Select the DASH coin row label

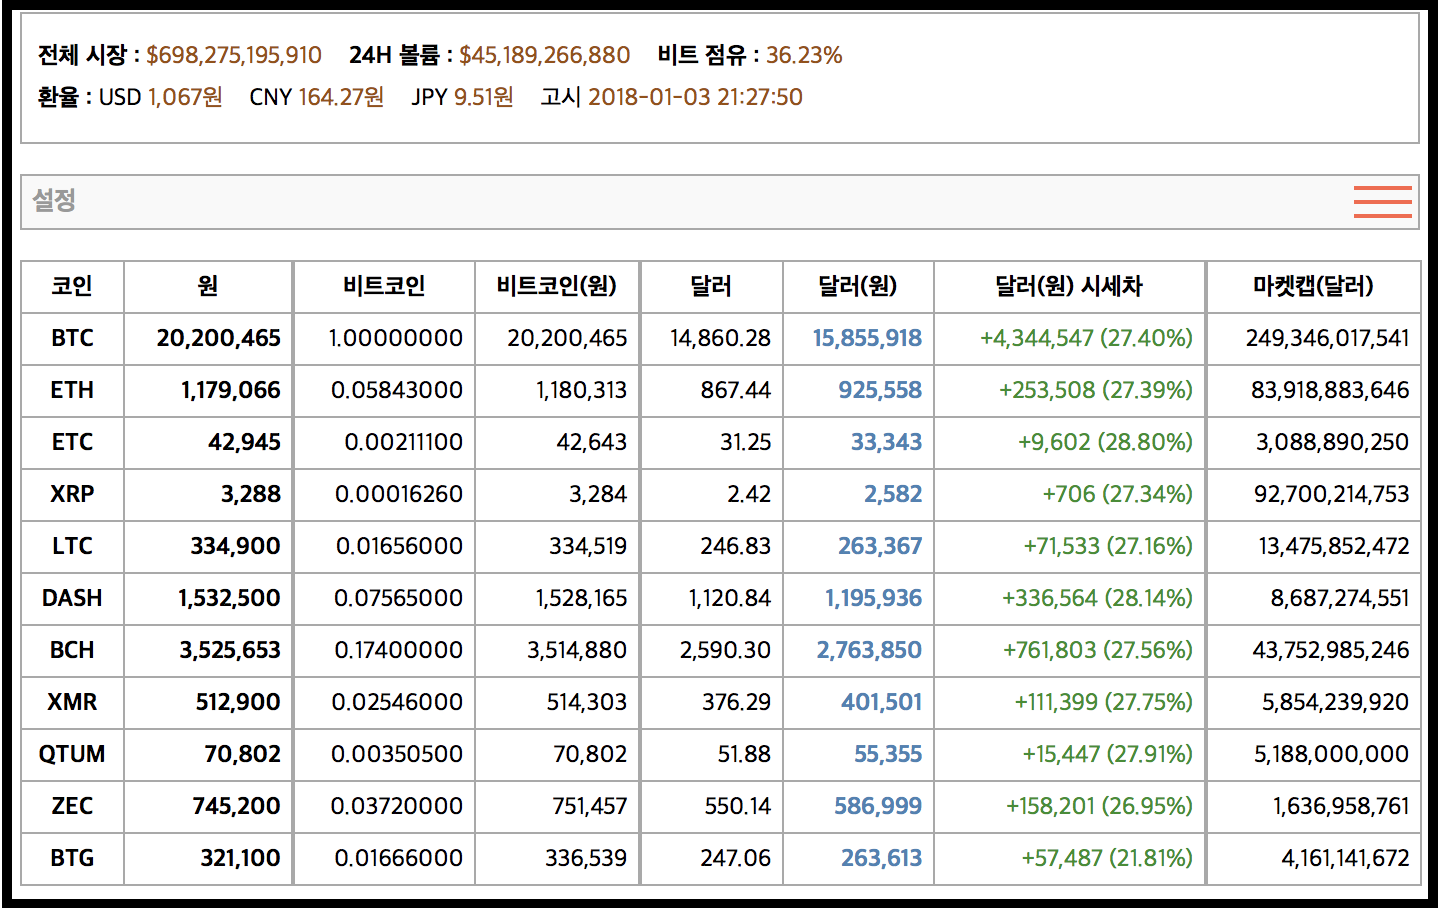tap(72, 599)
